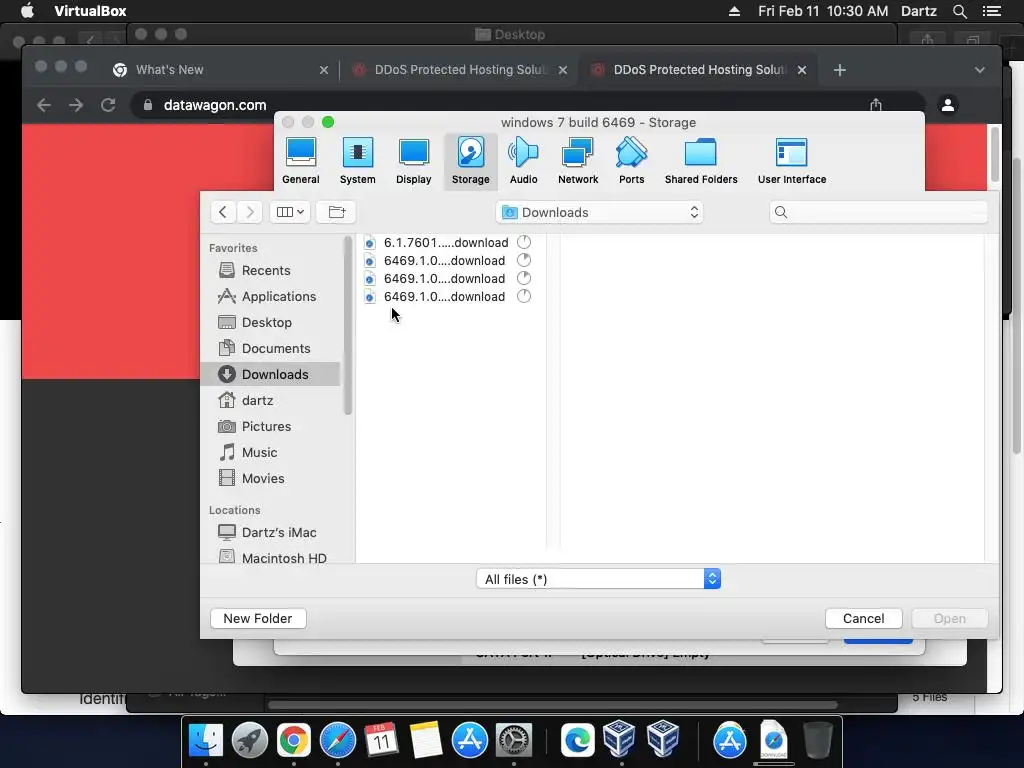Open the browser profile icon
This screenshot has height=768, width=1024.
click(948, 104)
